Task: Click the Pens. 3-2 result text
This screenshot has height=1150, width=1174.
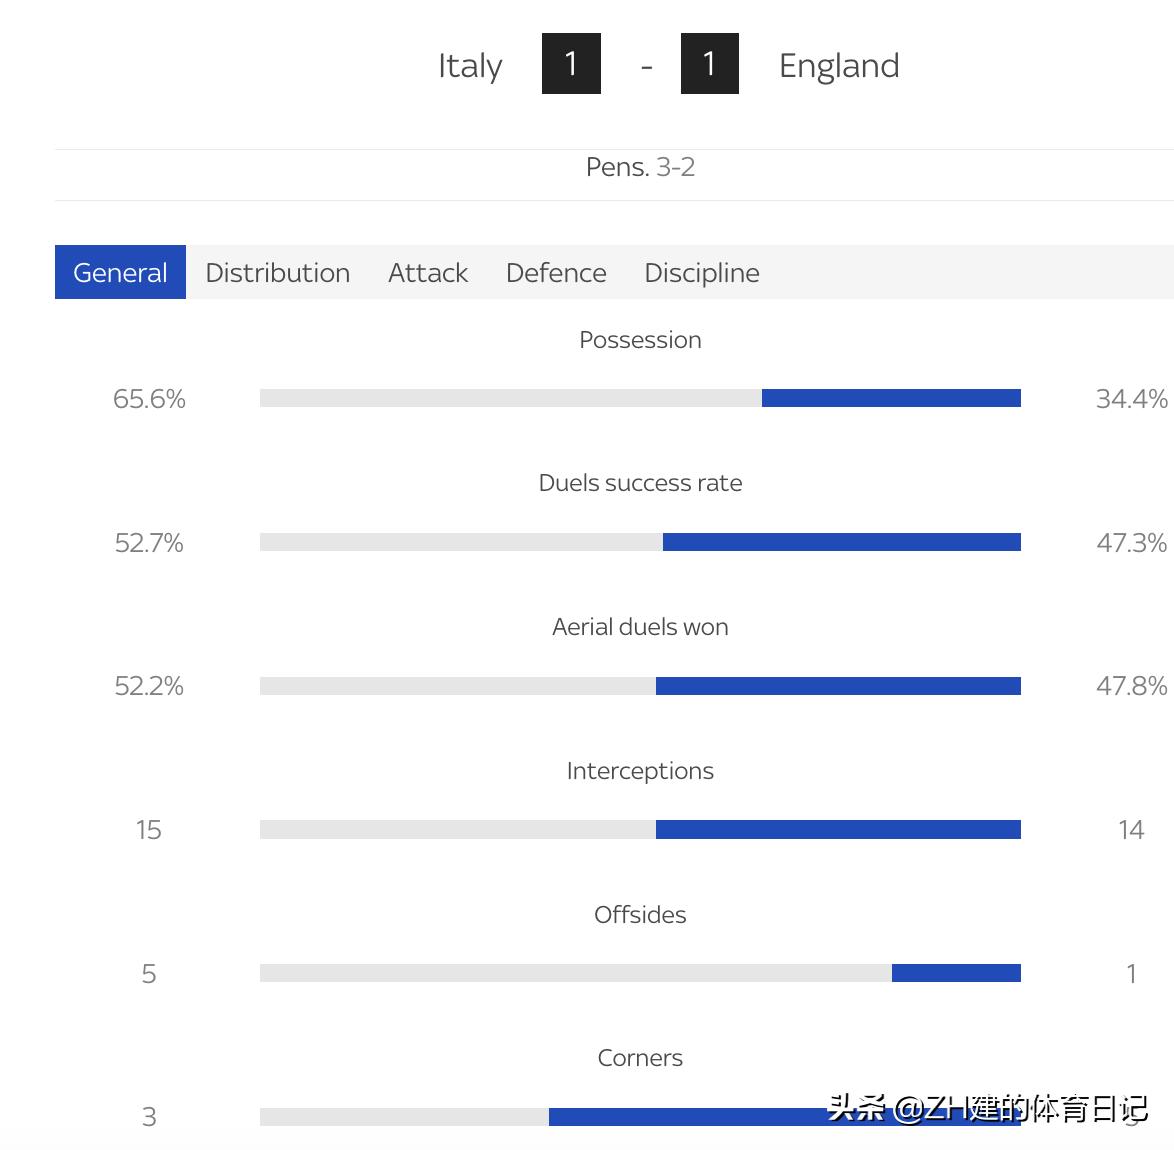Action: click(x=640, y=167)
